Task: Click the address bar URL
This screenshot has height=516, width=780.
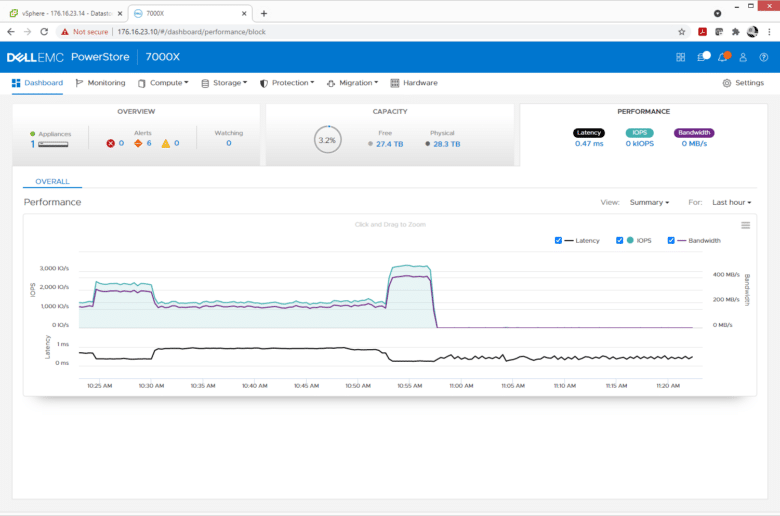Action: point(192,32)
